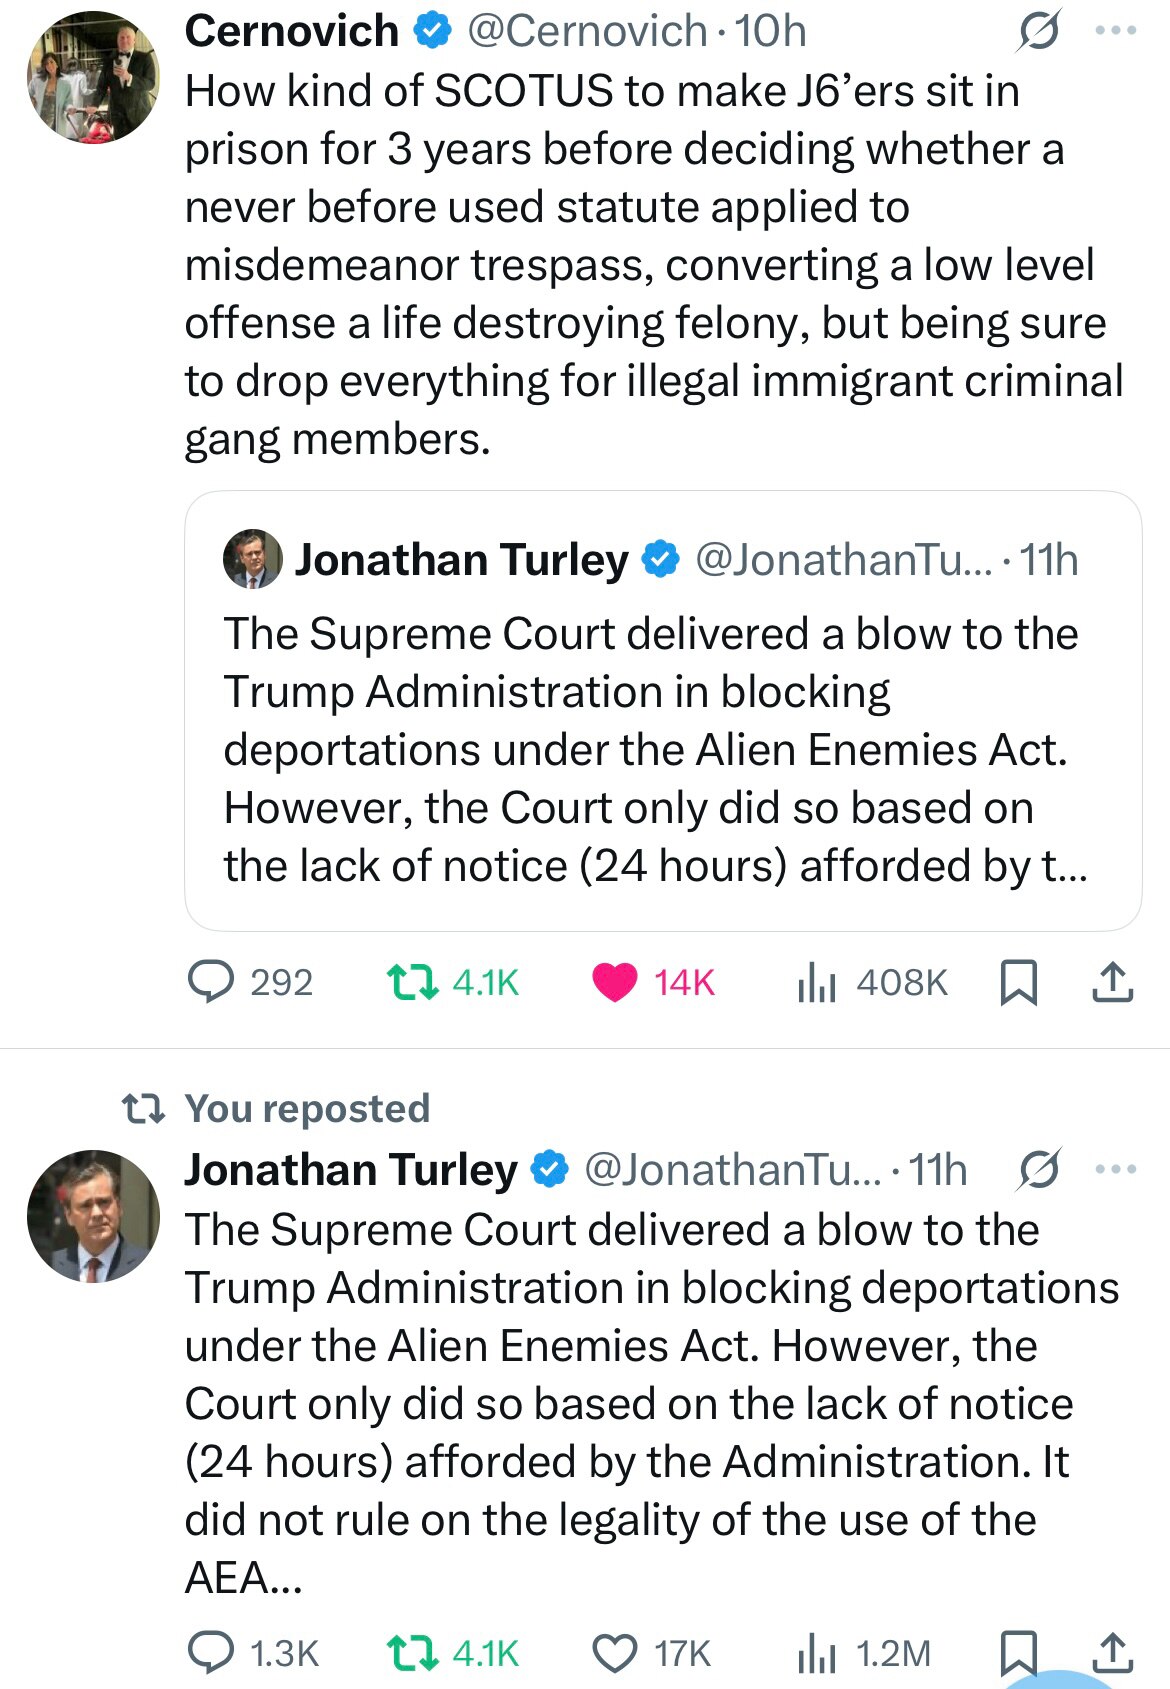The image size is (1170, 1689).
Task: Bookmark Cernovich's post
Action: [1018, 982]
